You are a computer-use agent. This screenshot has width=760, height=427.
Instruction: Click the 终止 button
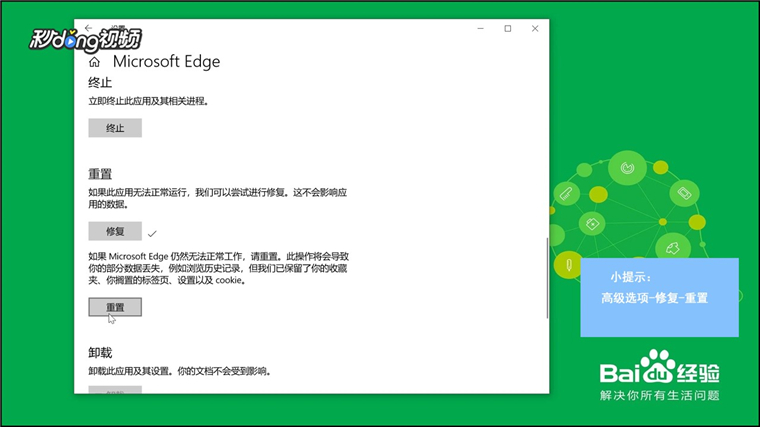[x=115, y=128]
